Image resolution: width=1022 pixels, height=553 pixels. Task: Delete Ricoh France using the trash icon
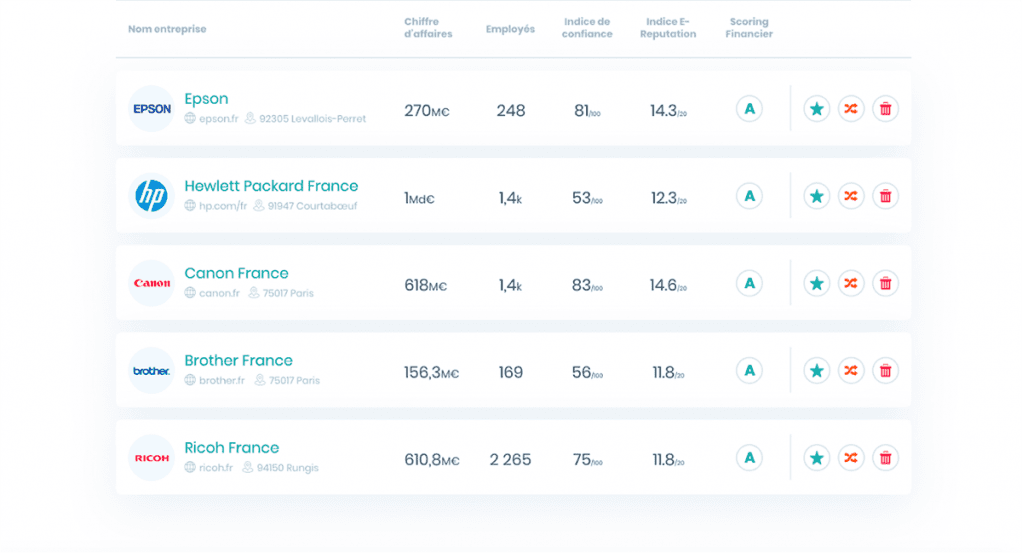(885, 458)
